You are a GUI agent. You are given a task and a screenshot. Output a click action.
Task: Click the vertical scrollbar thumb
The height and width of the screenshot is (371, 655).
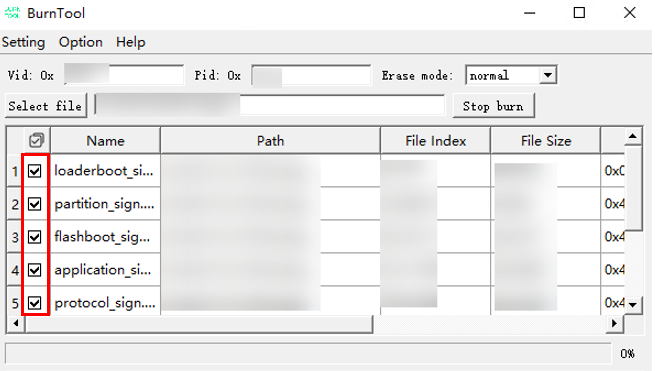click(x=633, y=188)
